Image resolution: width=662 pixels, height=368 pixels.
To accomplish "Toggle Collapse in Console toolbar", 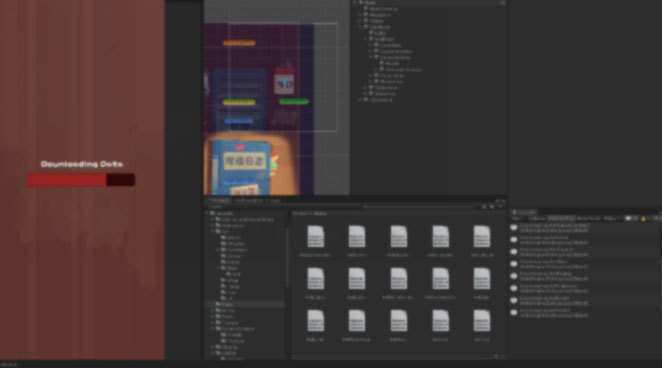I will tap(537, 219).
